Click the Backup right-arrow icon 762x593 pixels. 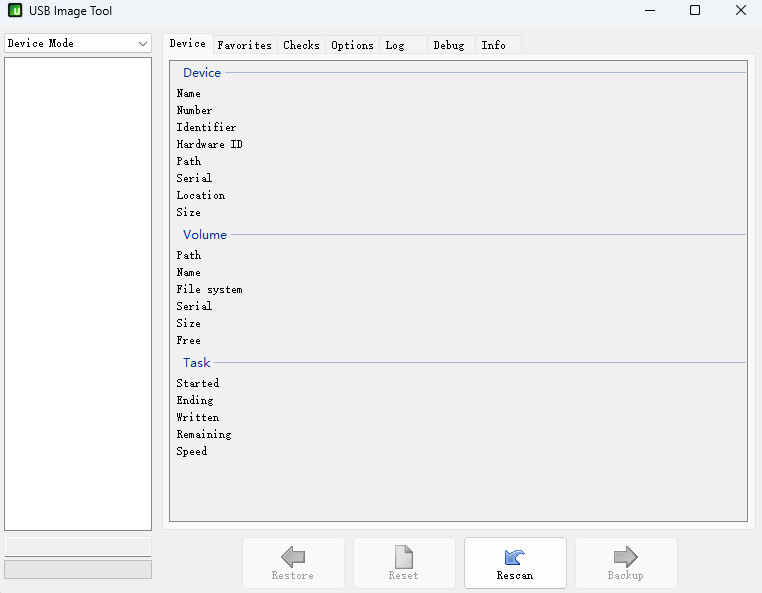[x=625, y=557]
